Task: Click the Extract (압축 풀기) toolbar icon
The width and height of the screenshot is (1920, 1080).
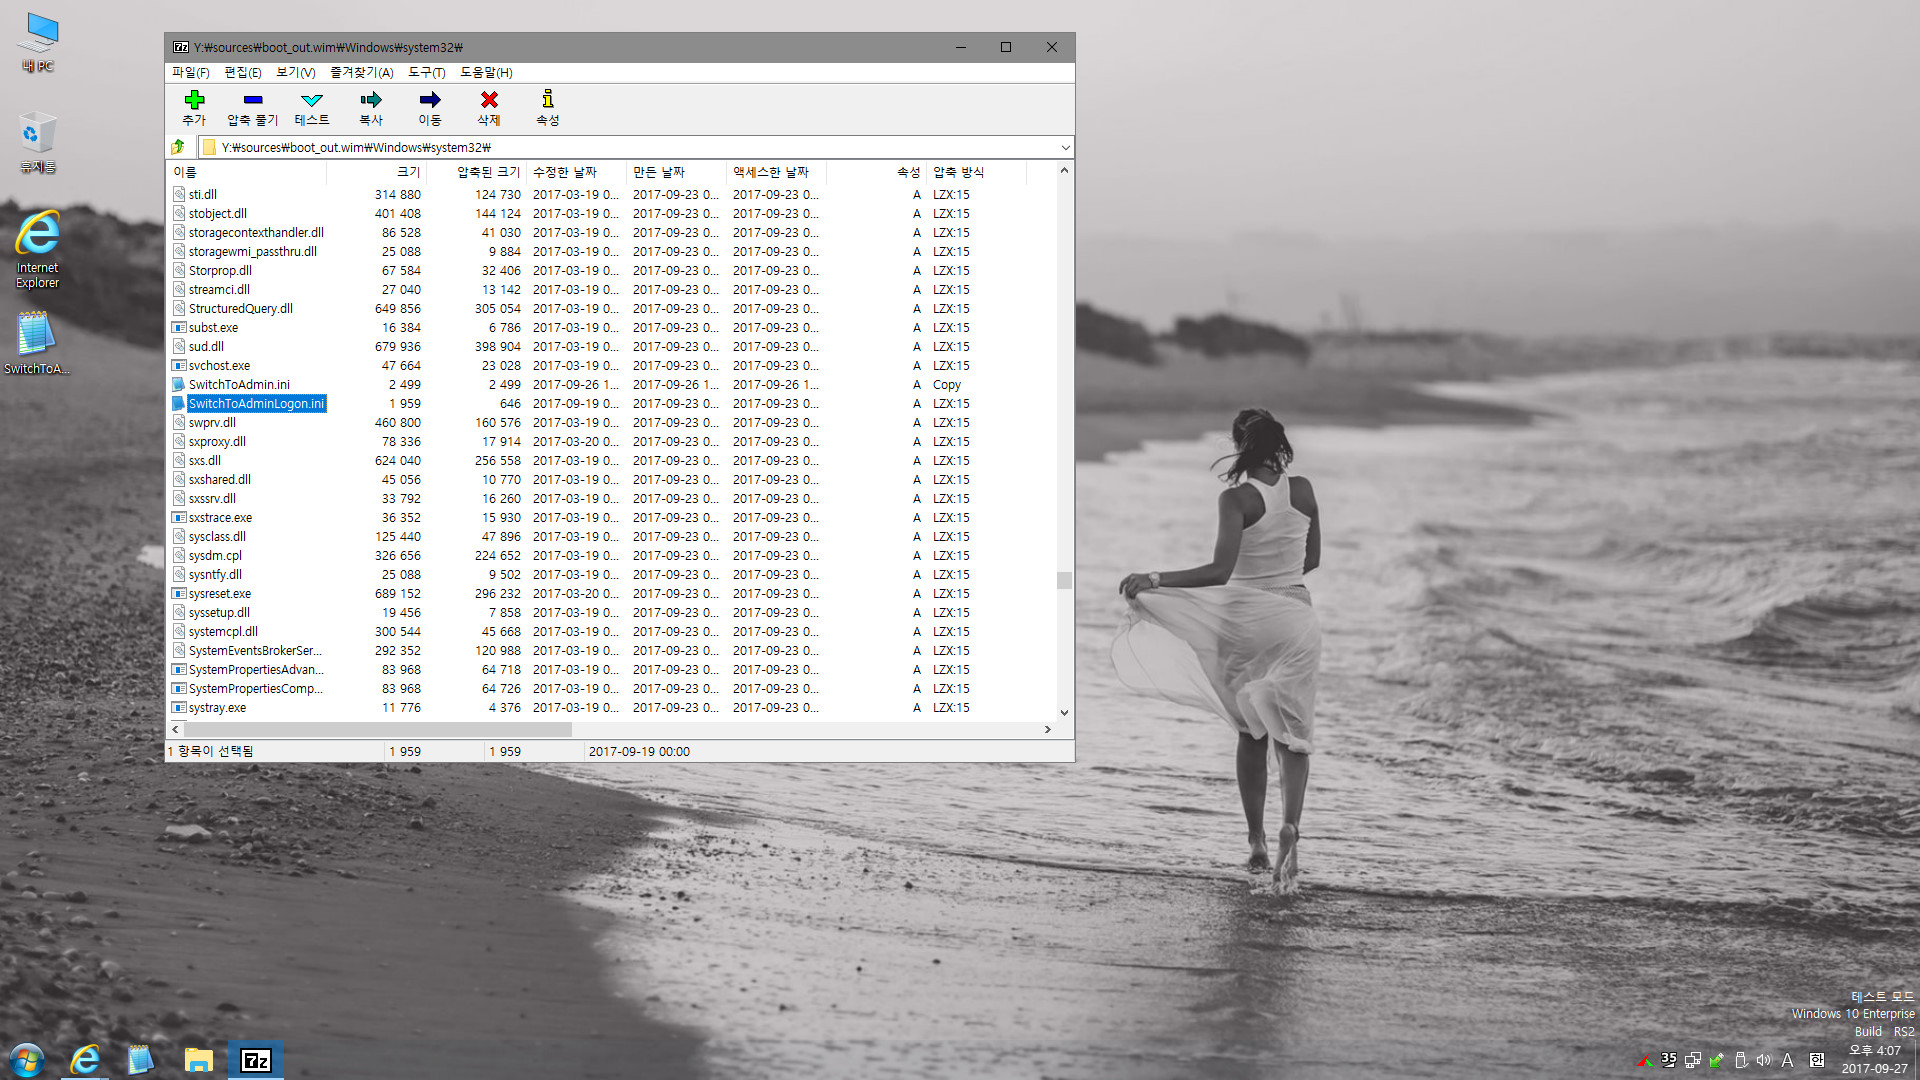Action: coord(253,100)
